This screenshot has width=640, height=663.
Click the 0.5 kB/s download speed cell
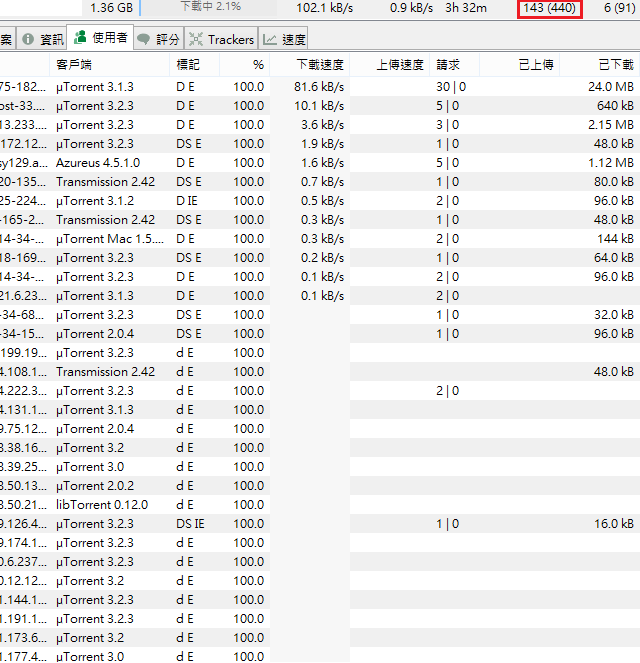[323, 201]
